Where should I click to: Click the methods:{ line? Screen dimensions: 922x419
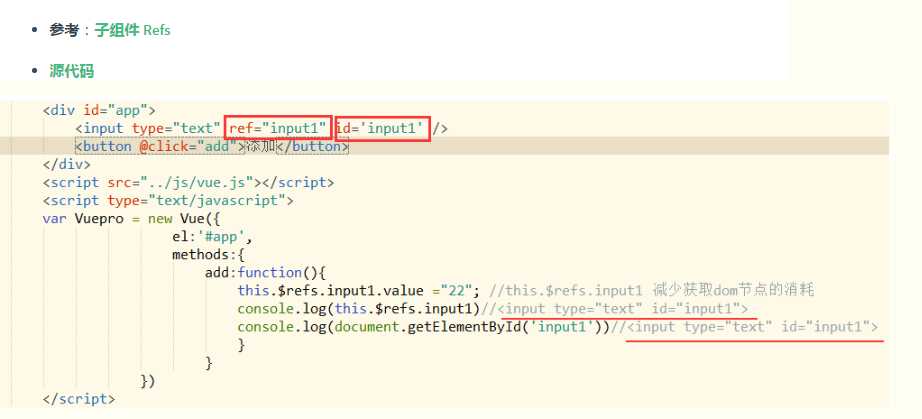[208, 255]
